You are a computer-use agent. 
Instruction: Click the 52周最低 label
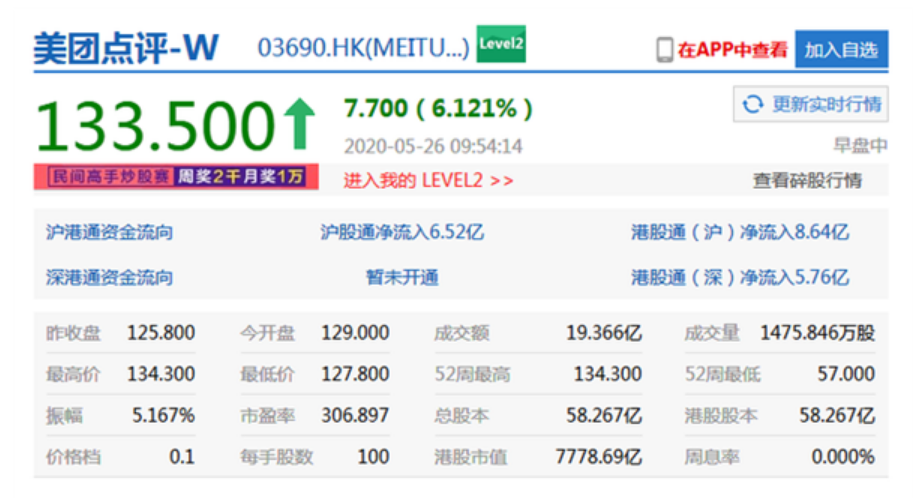tap(723, 374)
